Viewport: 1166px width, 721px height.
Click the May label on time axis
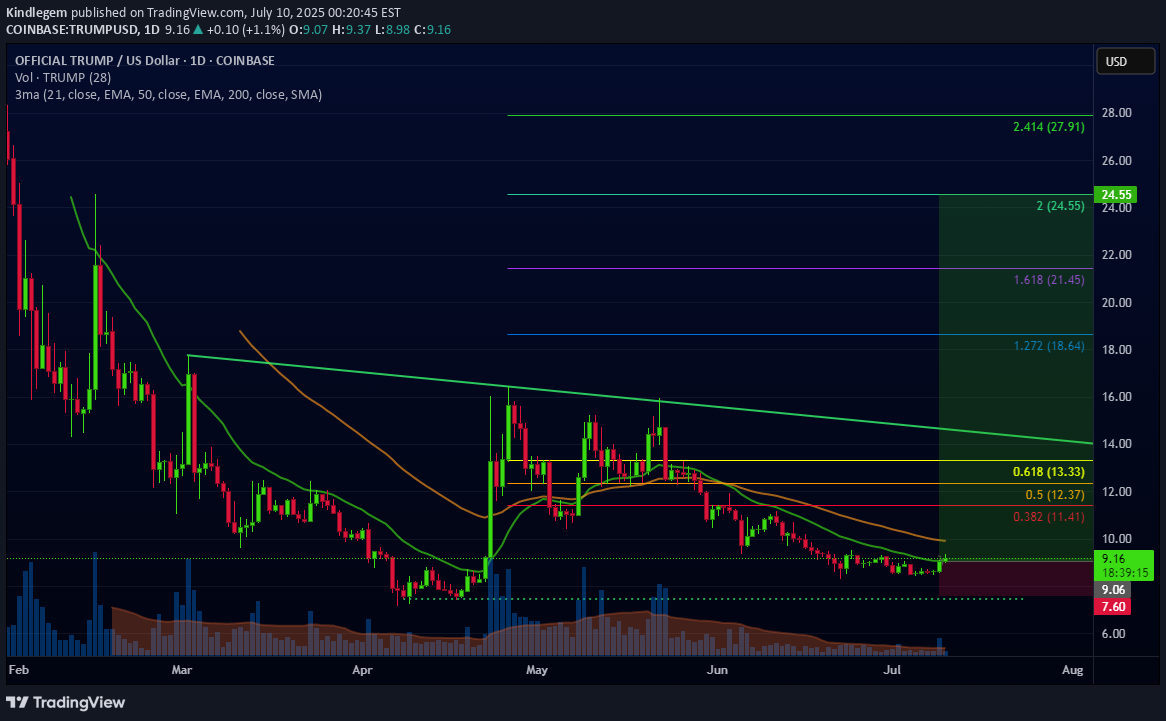(538, 666)
